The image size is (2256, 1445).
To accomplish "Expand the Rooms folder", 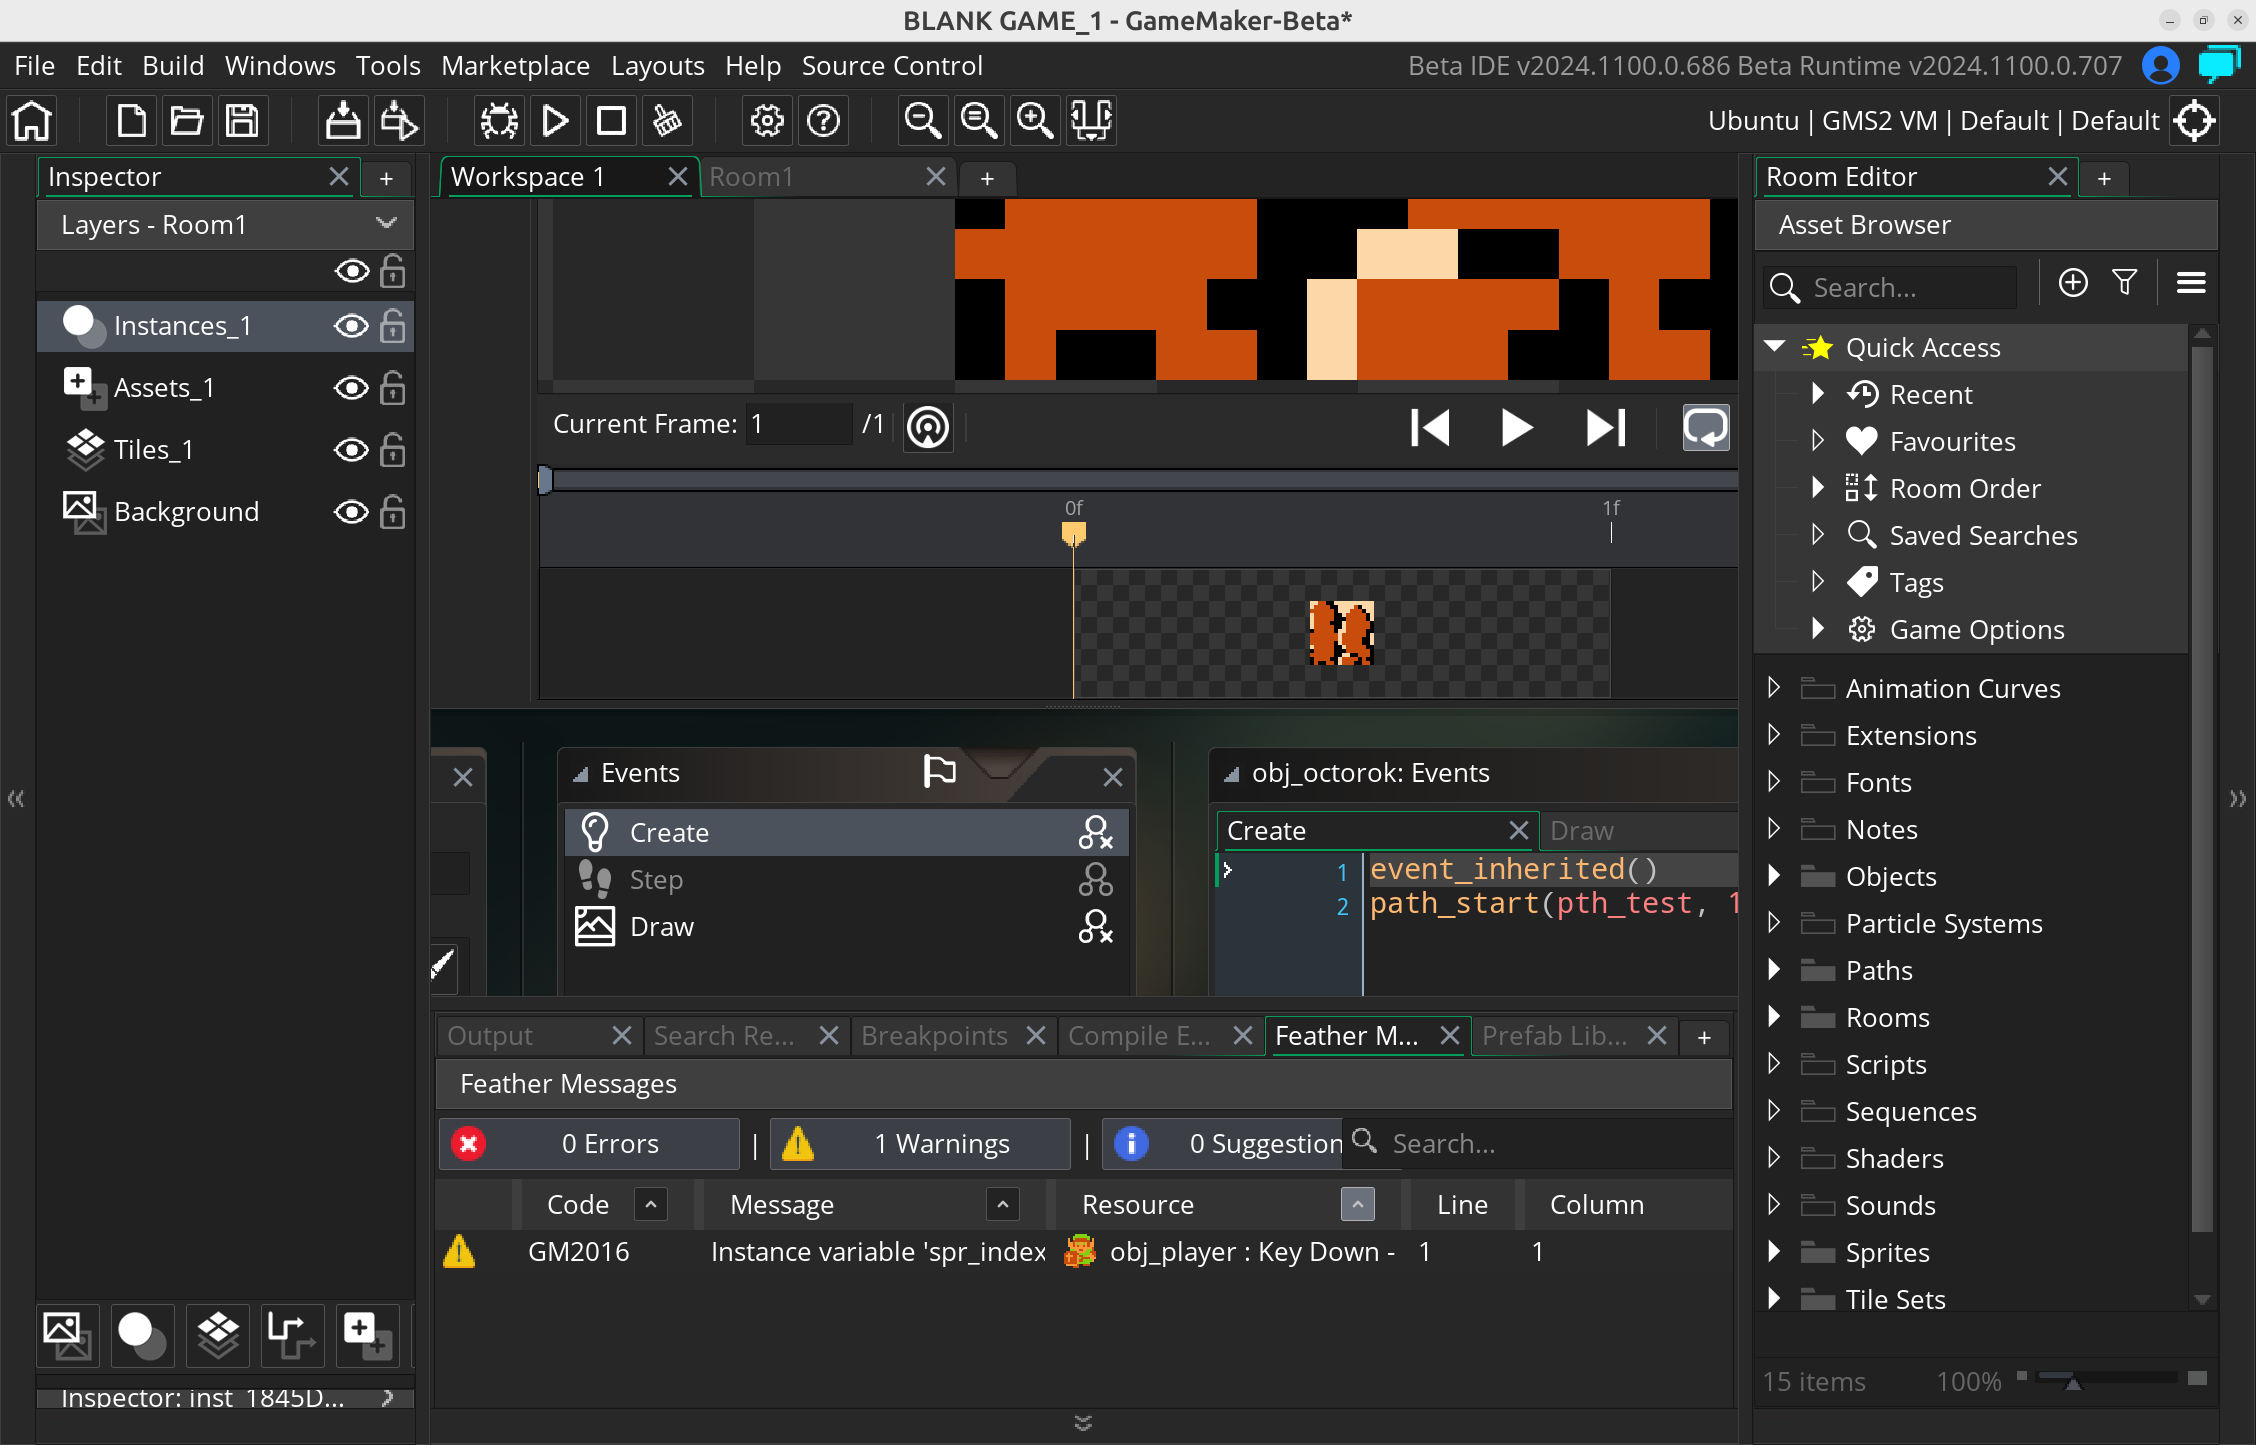I will click(1774, 1017).
